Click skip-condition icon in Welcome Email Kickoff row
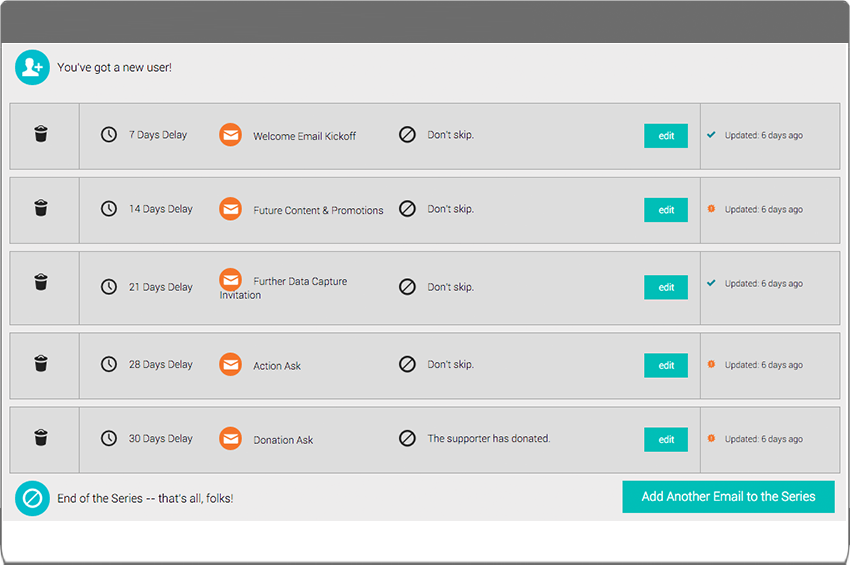This screenshot has width=853, height=570. (x=407, y=134)
